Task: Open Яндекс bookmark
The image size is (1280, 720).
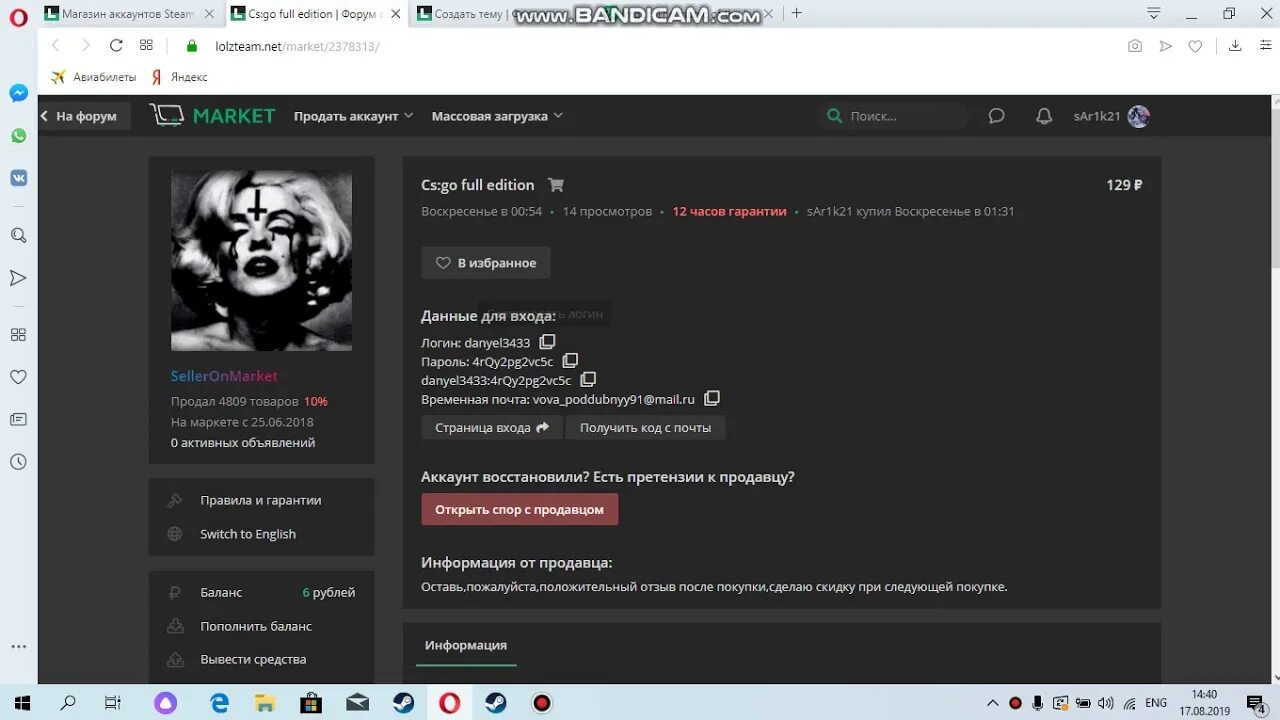Action: [179, 77]
